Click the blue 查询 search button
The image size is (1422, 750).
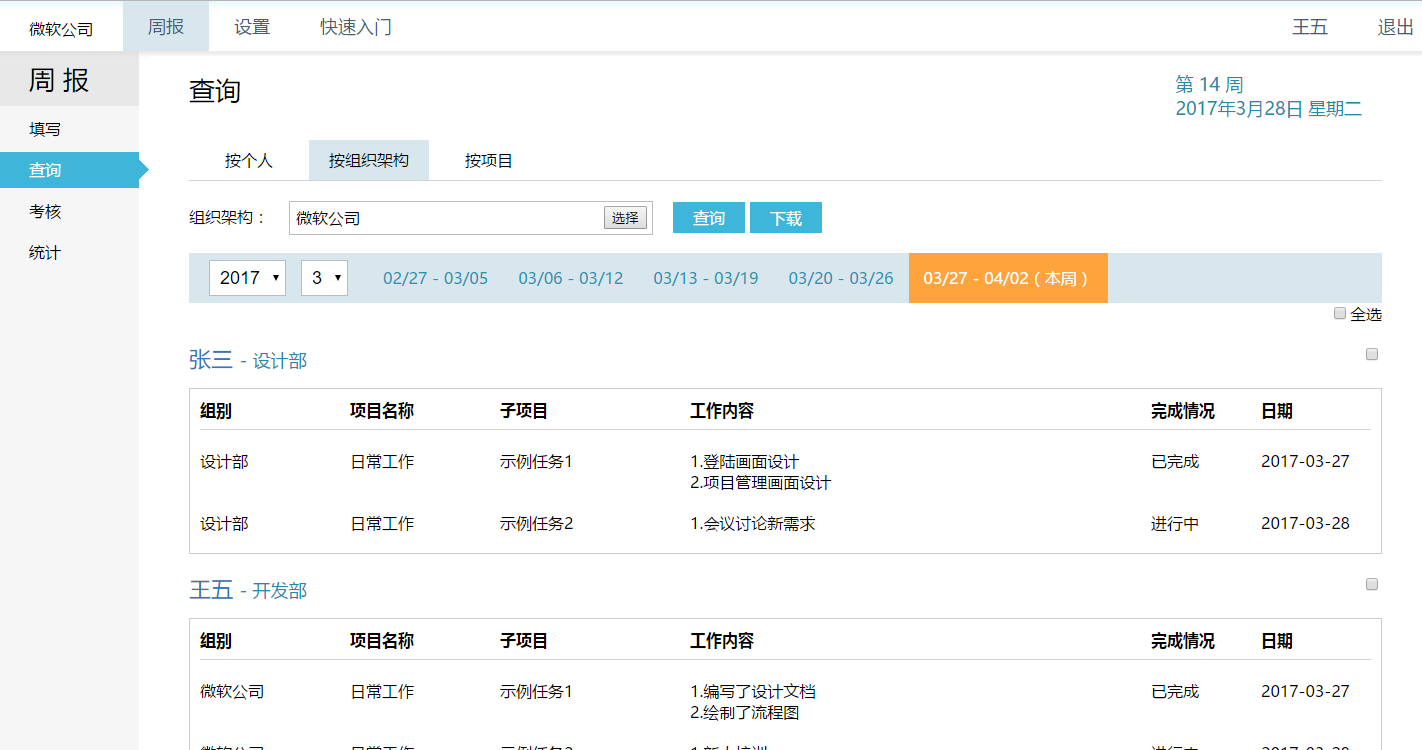click(x=709, y=217)
